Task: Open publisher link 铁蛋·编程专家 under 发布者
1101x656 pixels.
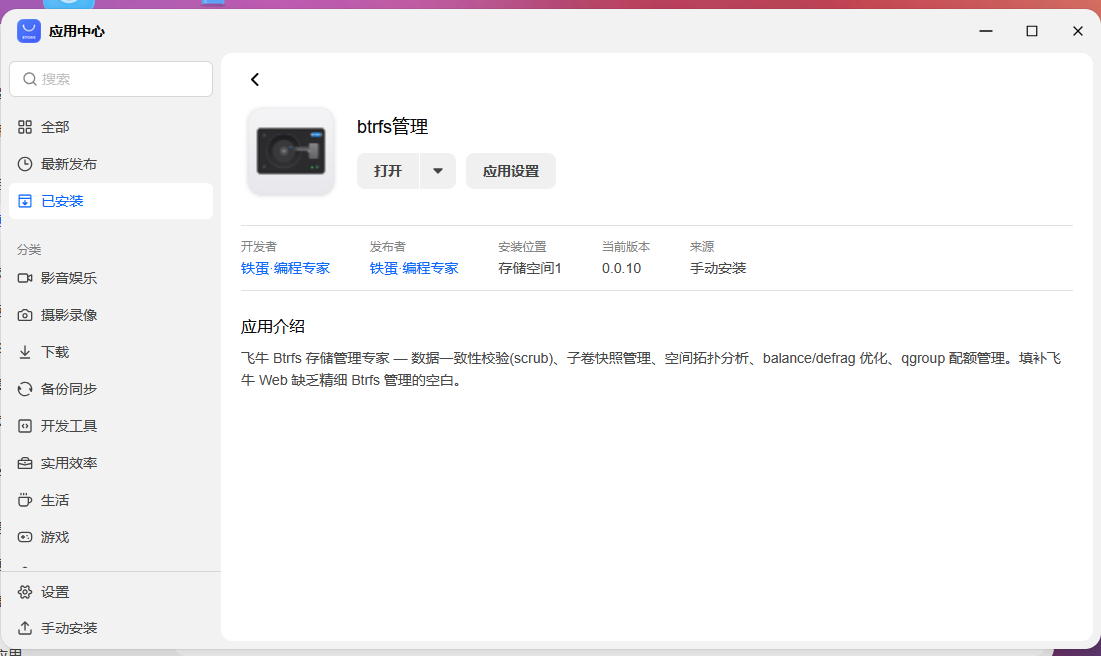Action: point(414,268)
